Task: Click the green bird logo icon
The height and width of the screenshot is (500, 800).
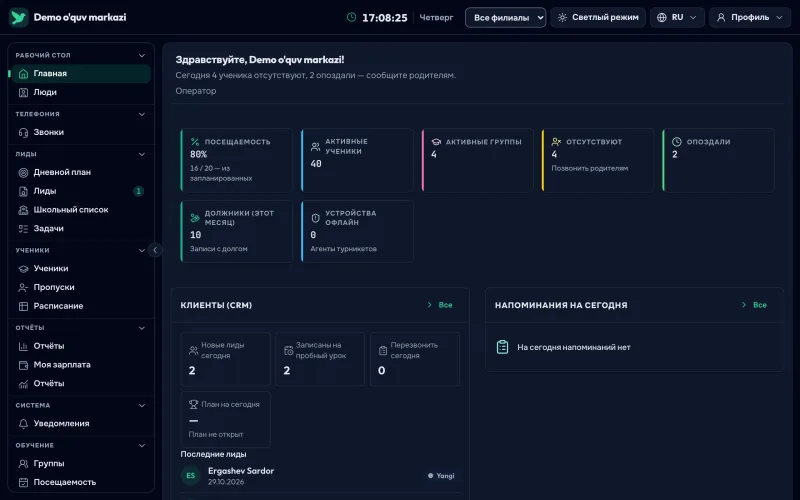Action: point(18,17)
